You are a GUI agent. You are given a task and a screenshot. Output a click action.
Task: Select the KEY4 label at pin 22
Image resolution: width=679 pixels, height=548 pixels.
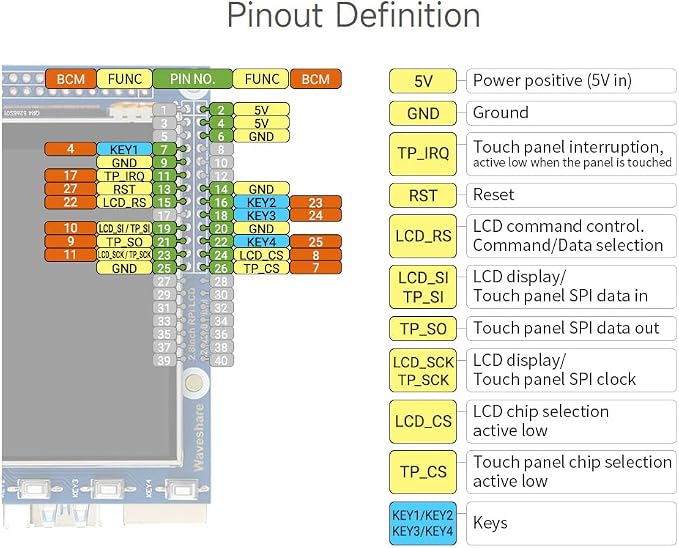[x=261, y=242]
